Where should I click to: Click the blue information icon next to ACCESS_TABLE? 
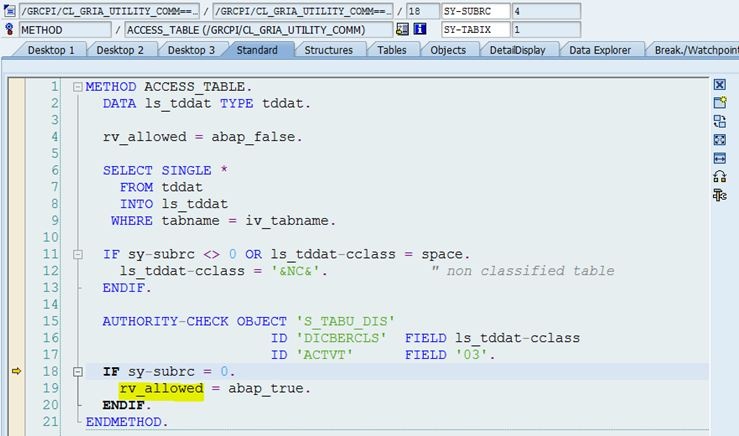(x=420, y=29)
